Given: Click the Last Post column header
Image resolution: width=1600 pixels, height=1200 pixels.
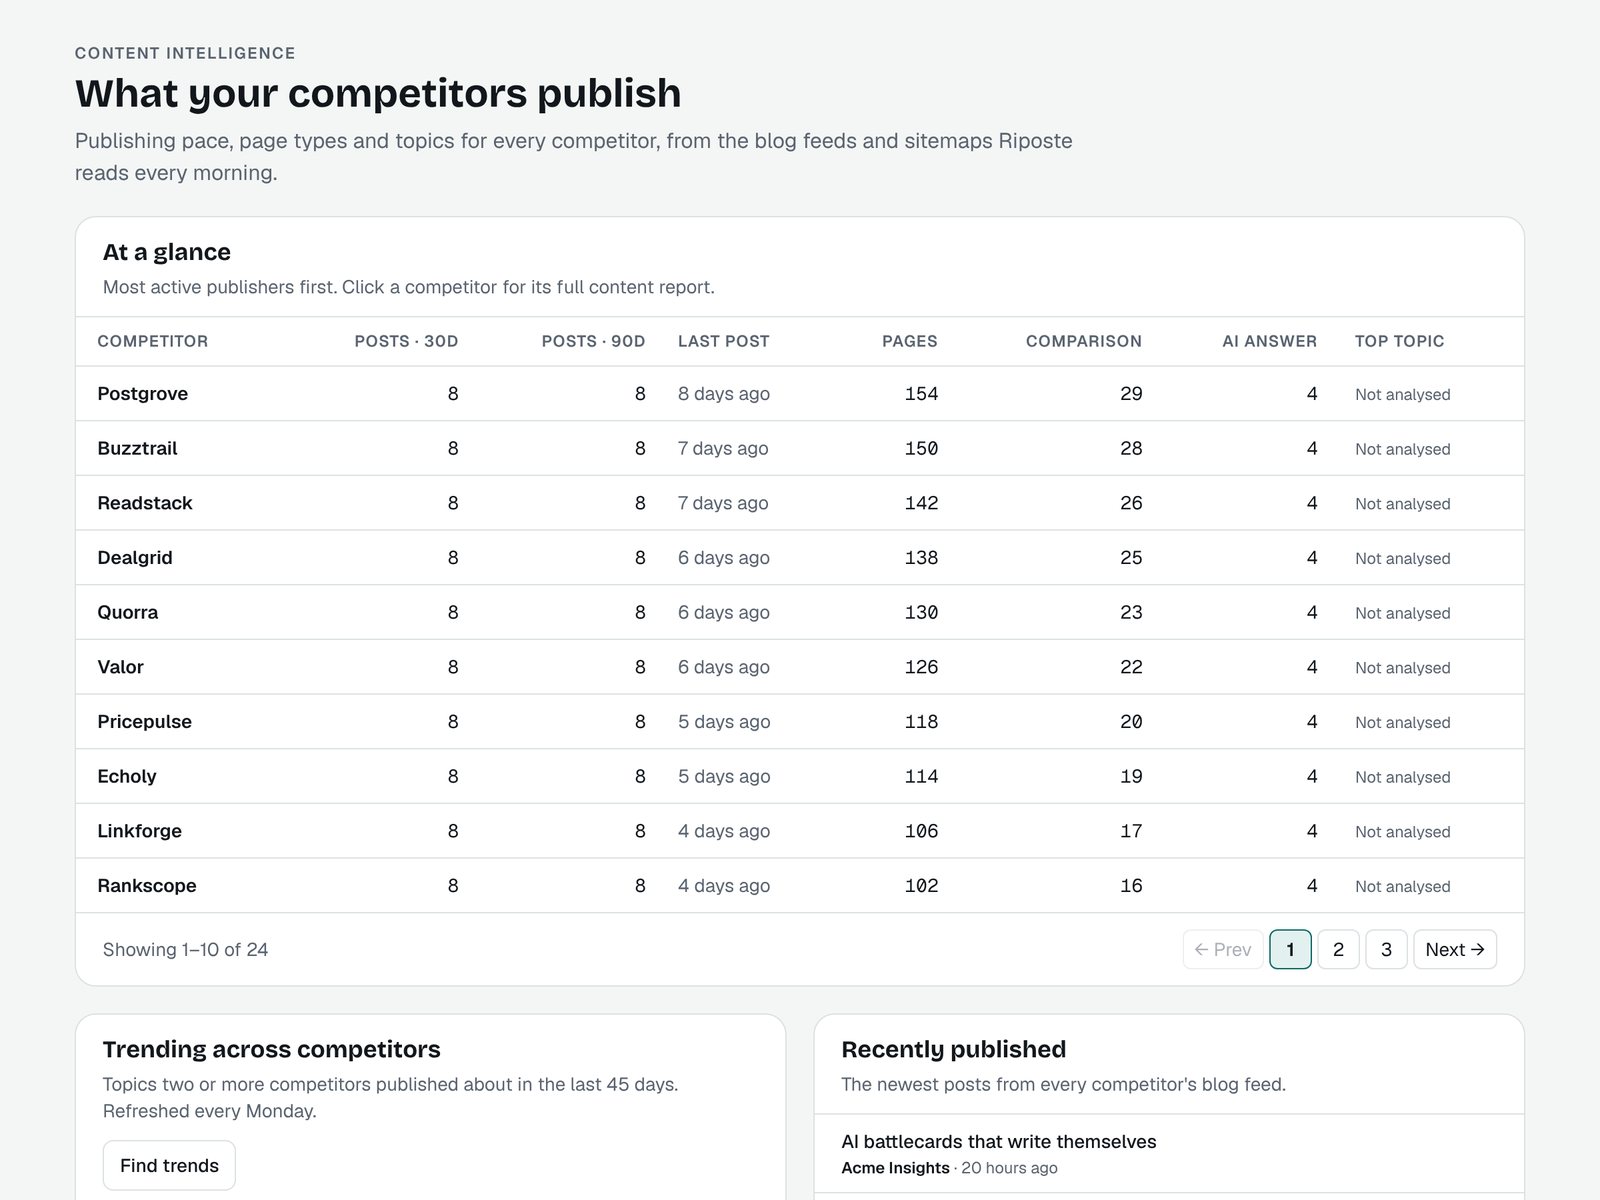Looking at the screenshot, I should click(x=724, y=341).
